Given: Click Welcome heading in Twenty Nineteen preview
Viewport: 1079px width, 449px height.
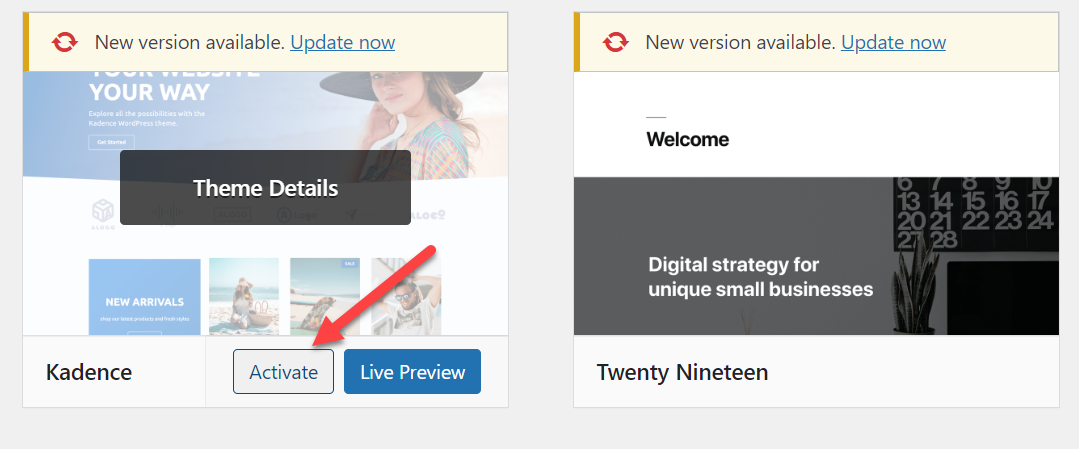Looking at the screenshot, I should tap(687, 140).
